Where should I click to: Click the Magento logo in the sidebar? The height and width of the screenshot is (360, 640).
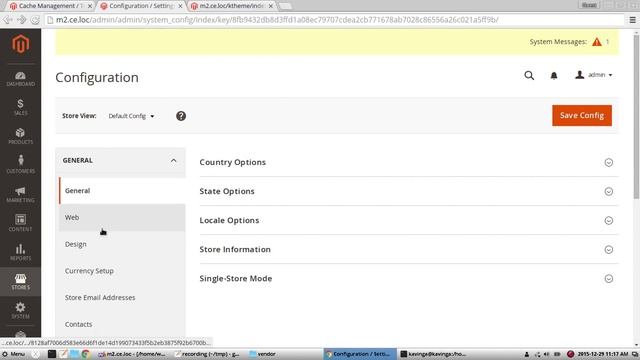[x=20, y=44]
